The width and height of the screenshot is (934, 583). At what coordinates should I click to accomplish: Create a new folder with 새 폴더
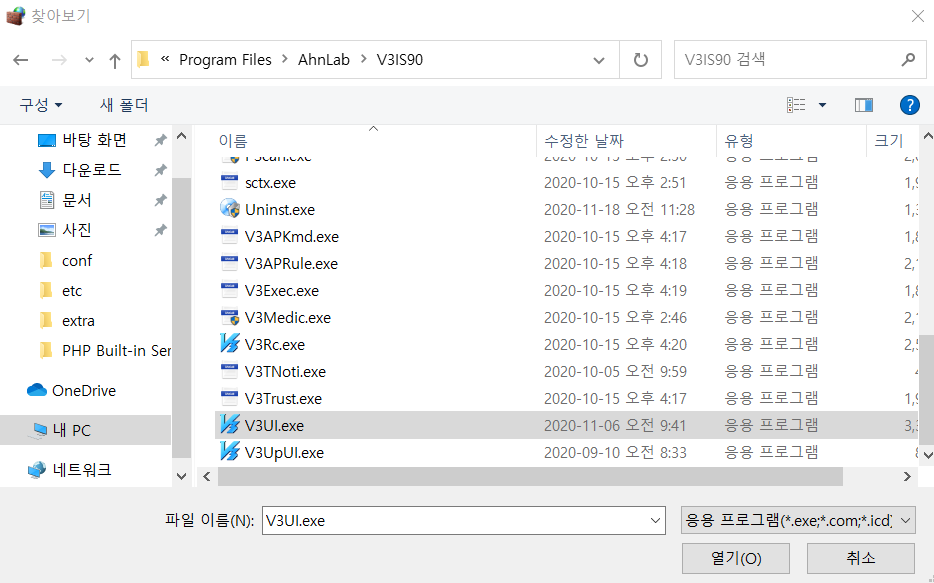coord(124,105)
